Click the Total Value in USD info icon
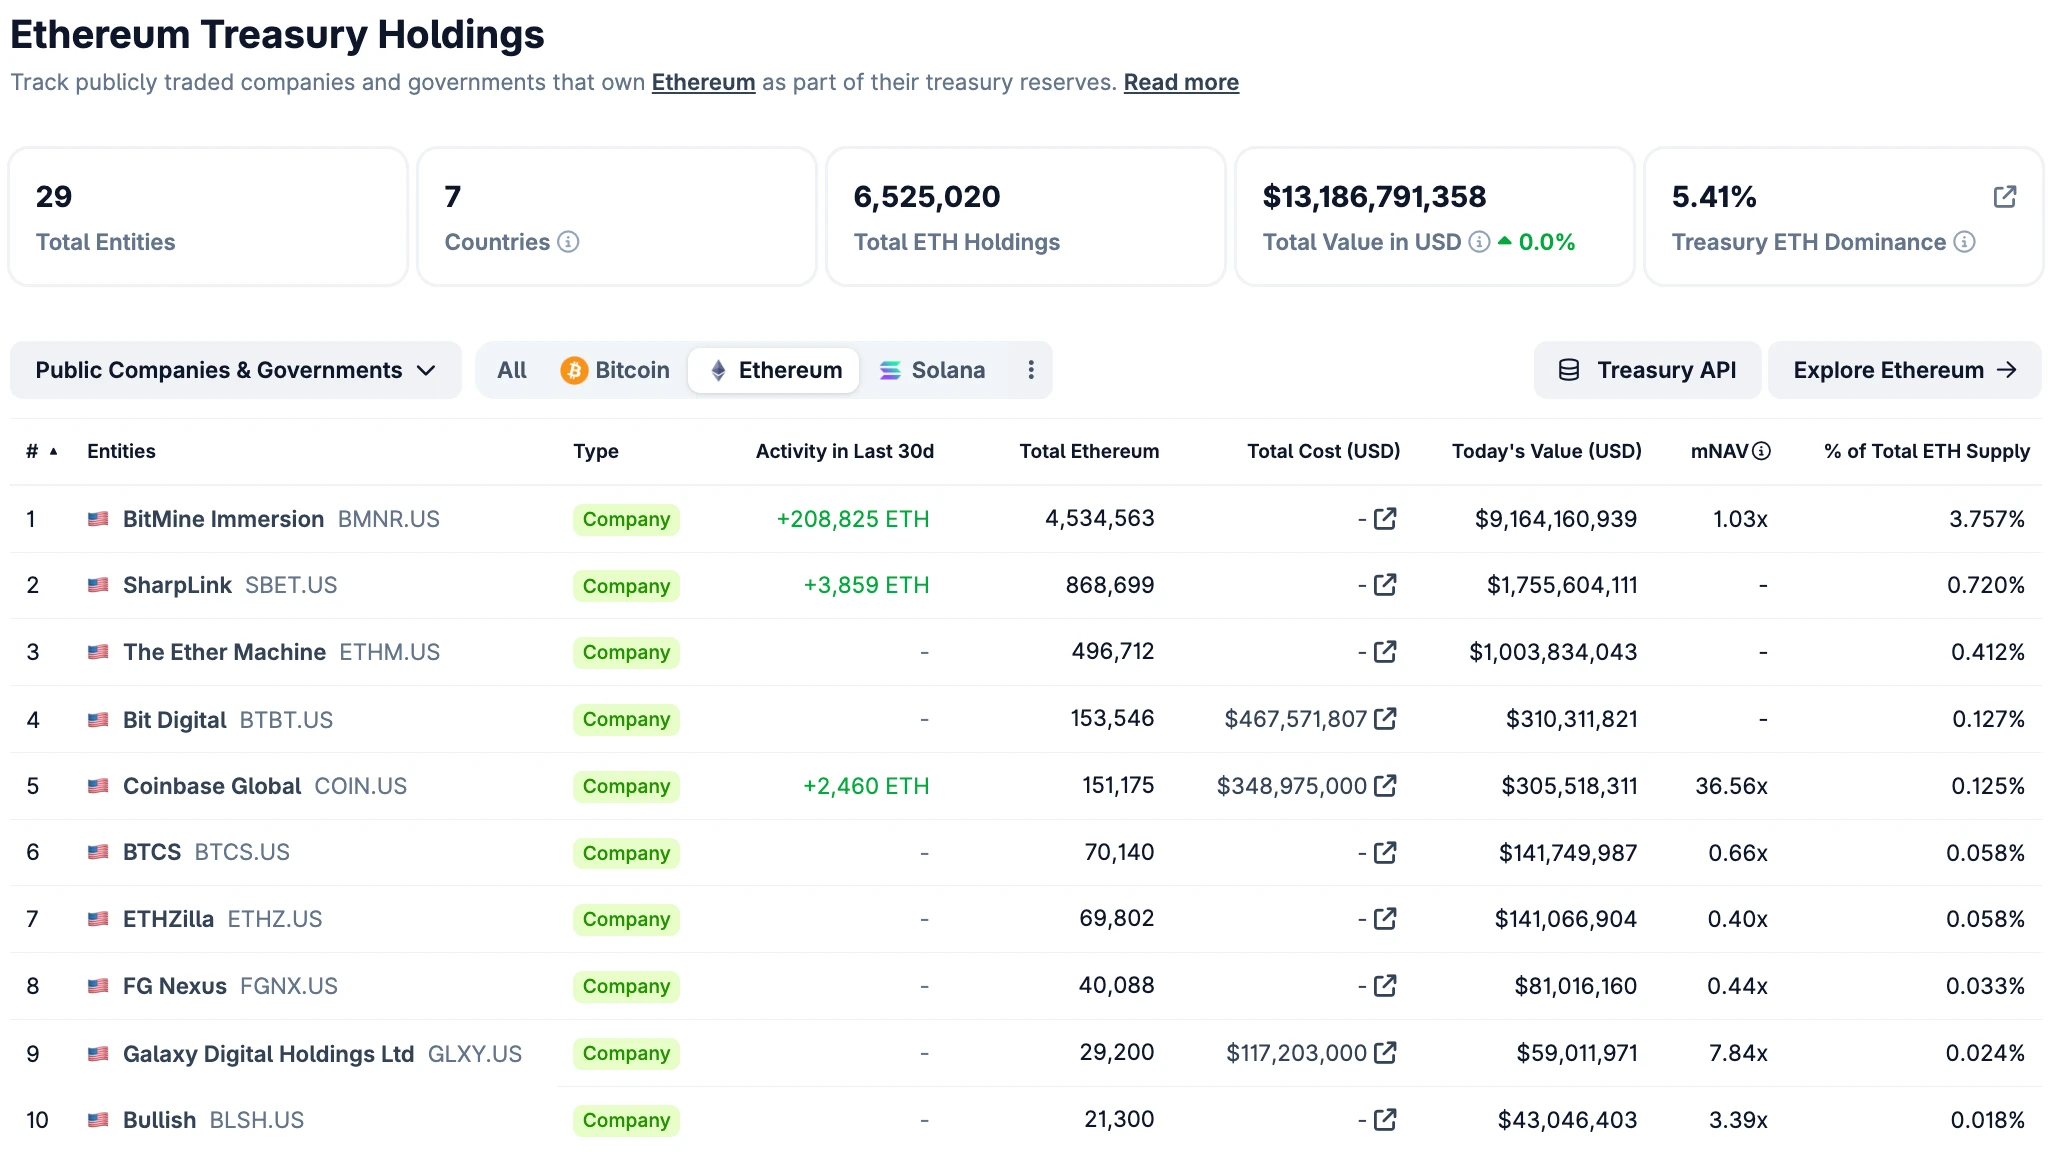Screen dimensions: 2048x1152 pyautogui.click(x=1479, y=242)
